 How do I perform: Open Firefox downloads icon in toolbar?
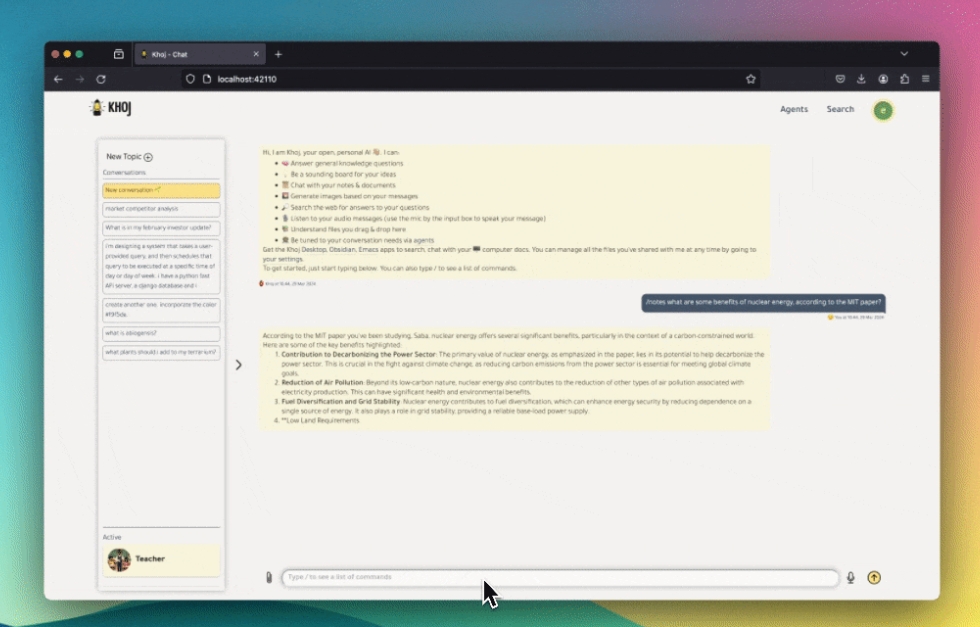coord(861,79)
